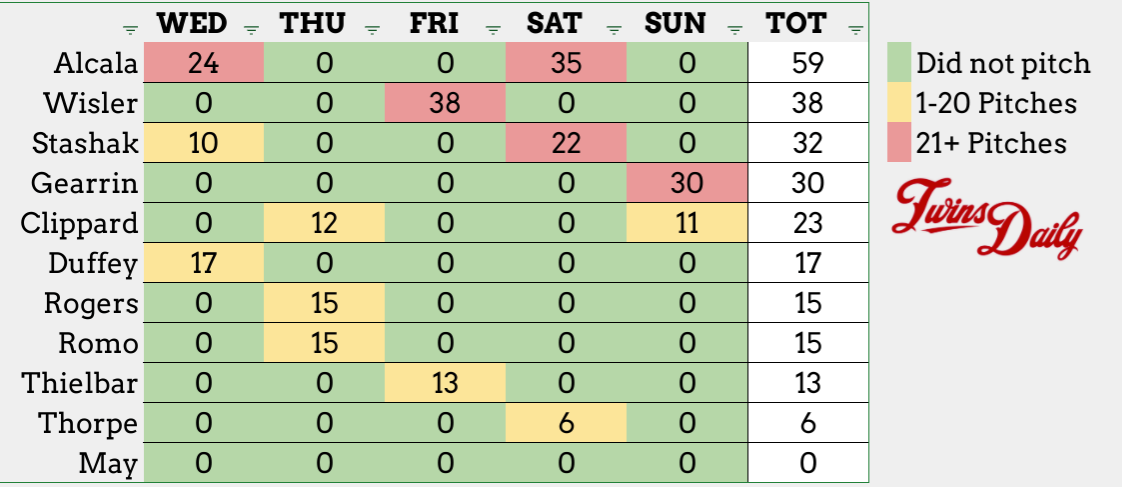The height and width of the screenshot is (487, 1122).
Task: Select Gearrin's Sunday cell showing 30
Action: (x=687, y=183)
